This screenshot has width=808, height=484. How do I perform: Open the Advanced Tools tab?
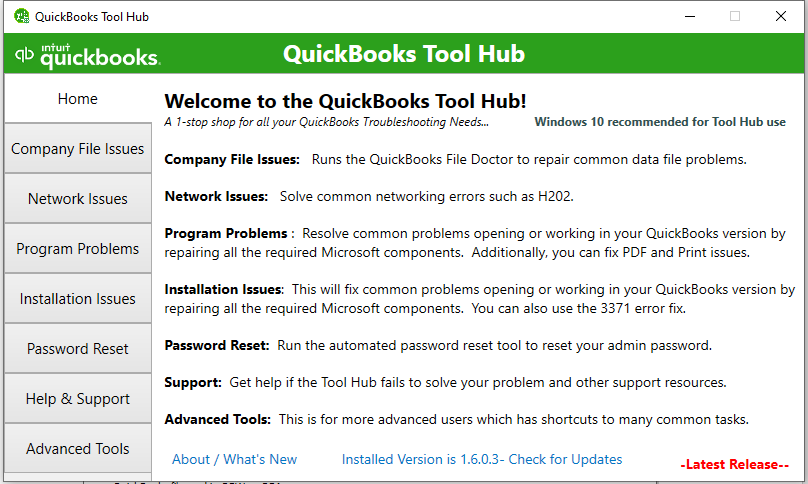tap(77, 449)
